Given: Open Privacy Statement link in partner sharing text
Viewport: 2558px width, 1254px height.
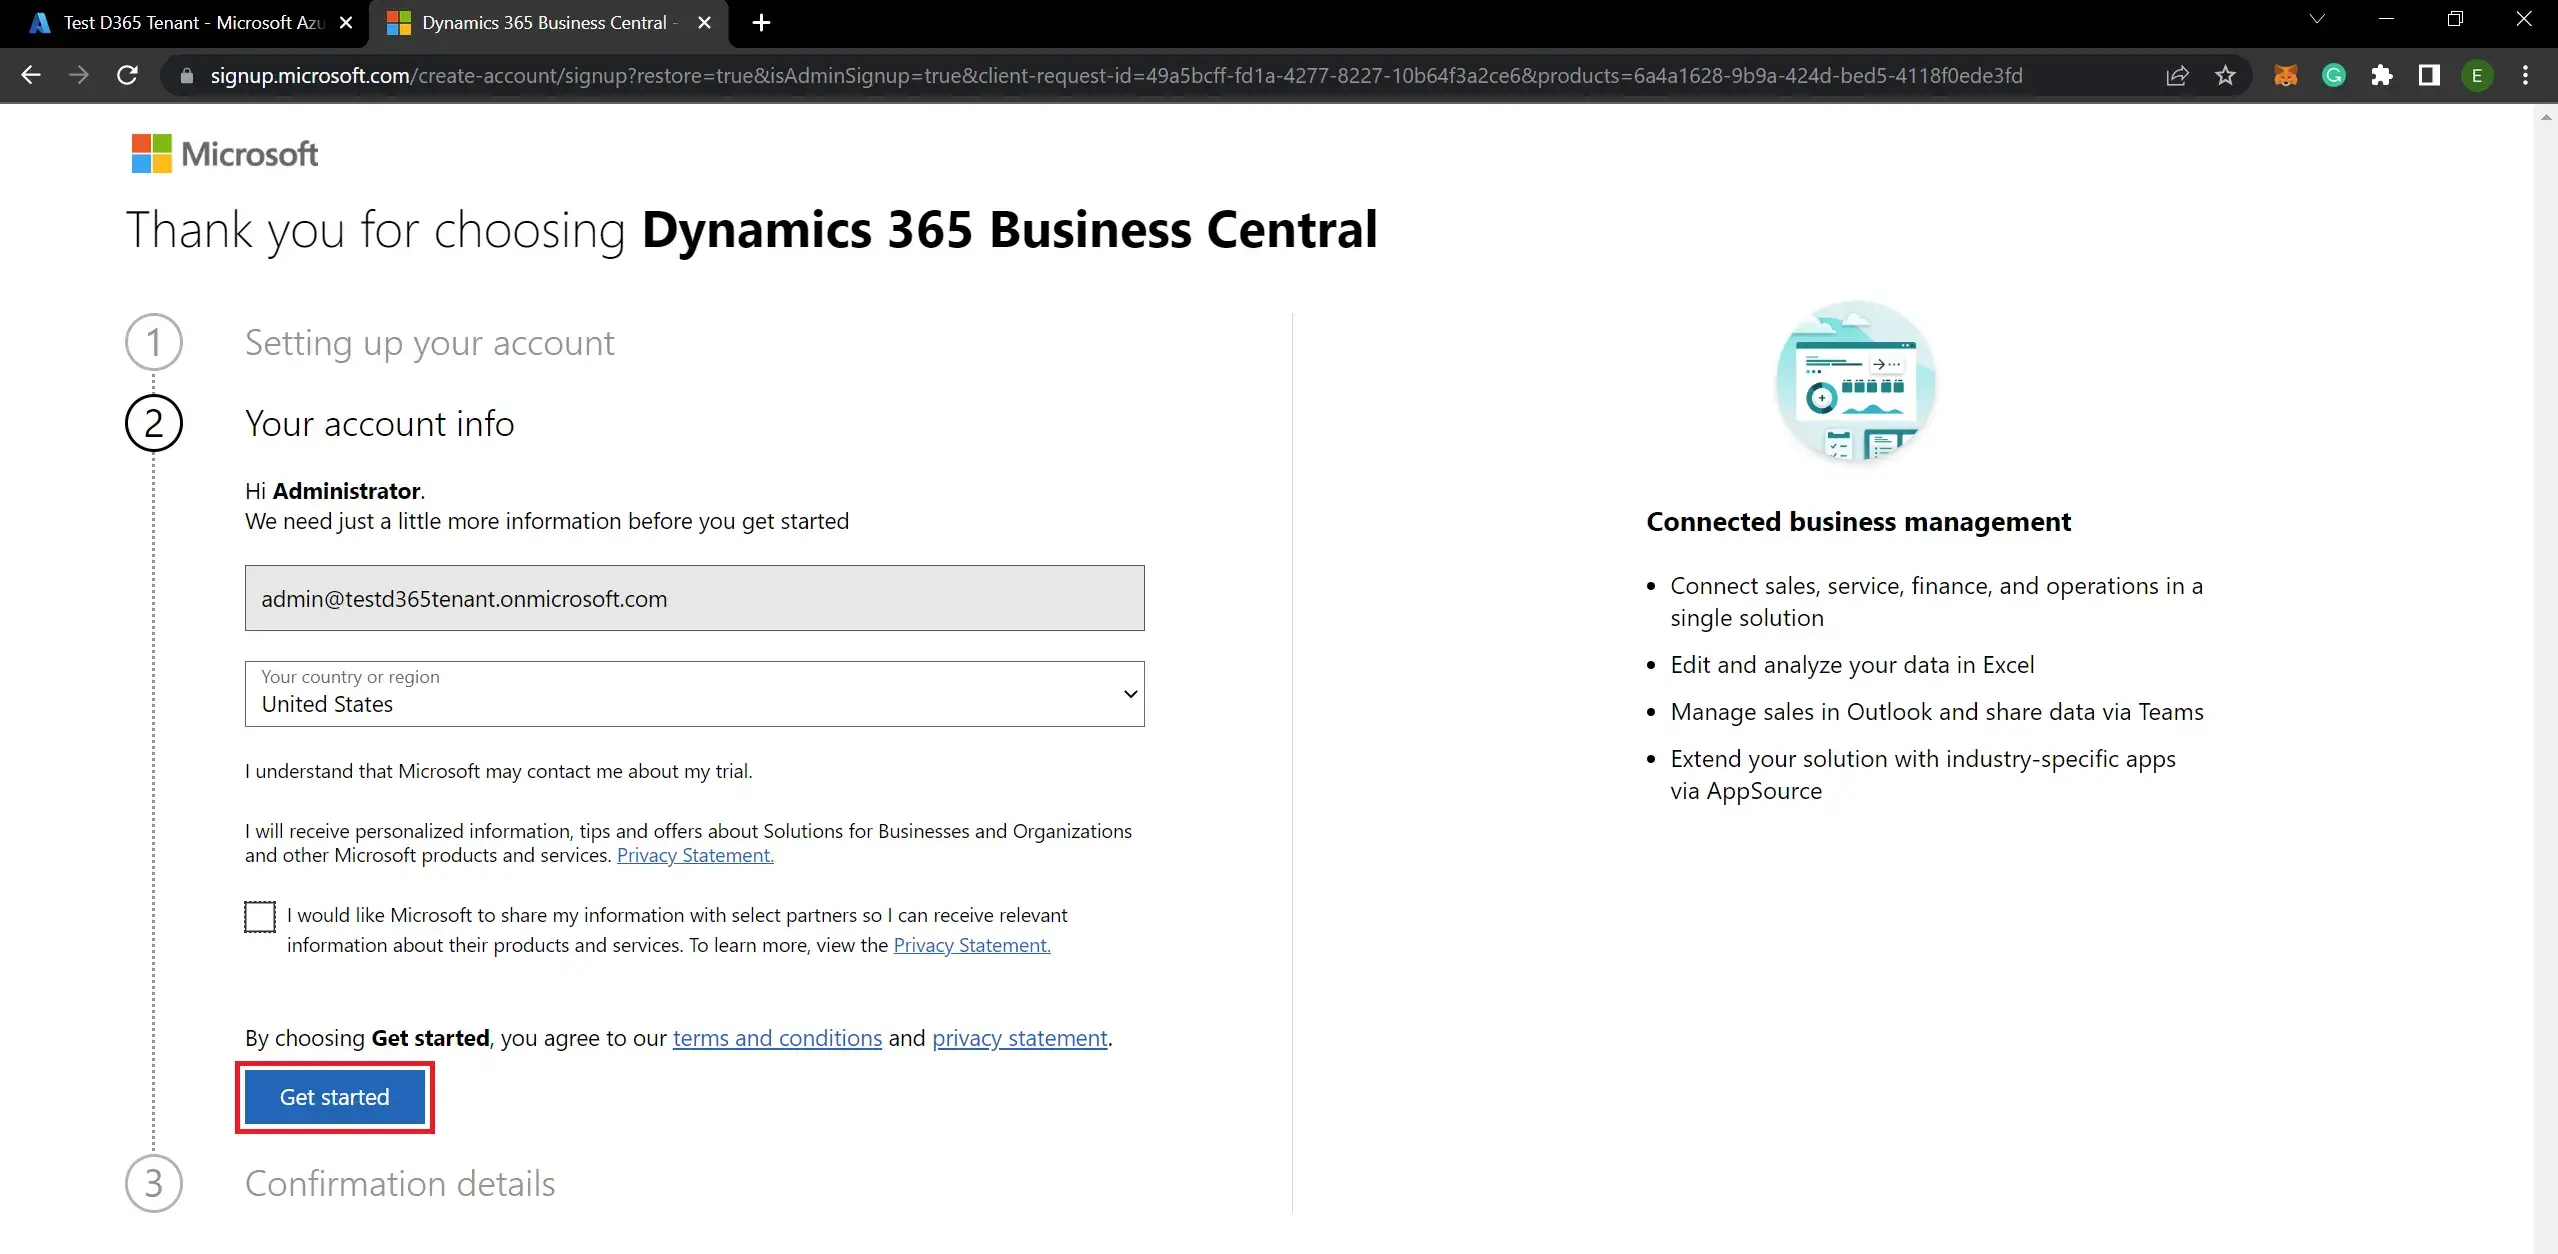Looking at the screenshot, I should 972,945.
